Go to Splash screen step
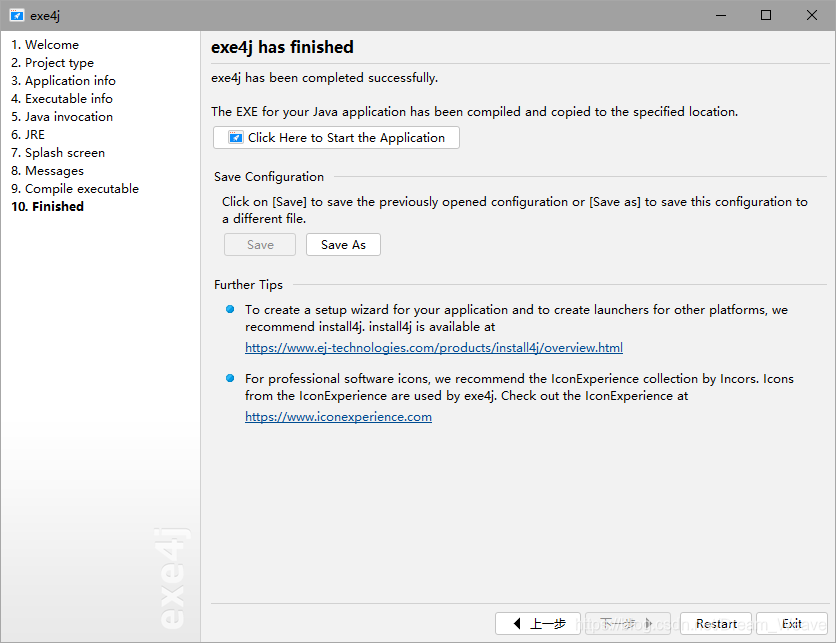 (x=58, y=153)
